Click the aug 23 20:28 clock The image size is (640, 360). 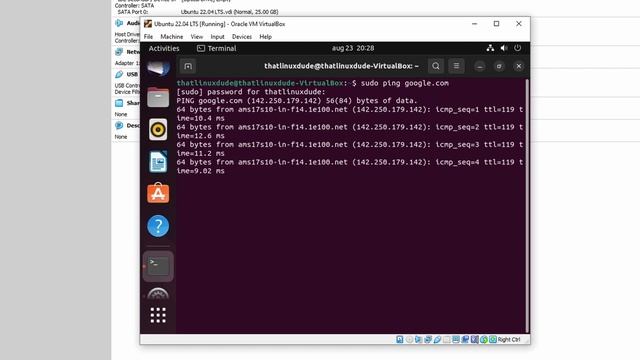[x=353, y=48]
